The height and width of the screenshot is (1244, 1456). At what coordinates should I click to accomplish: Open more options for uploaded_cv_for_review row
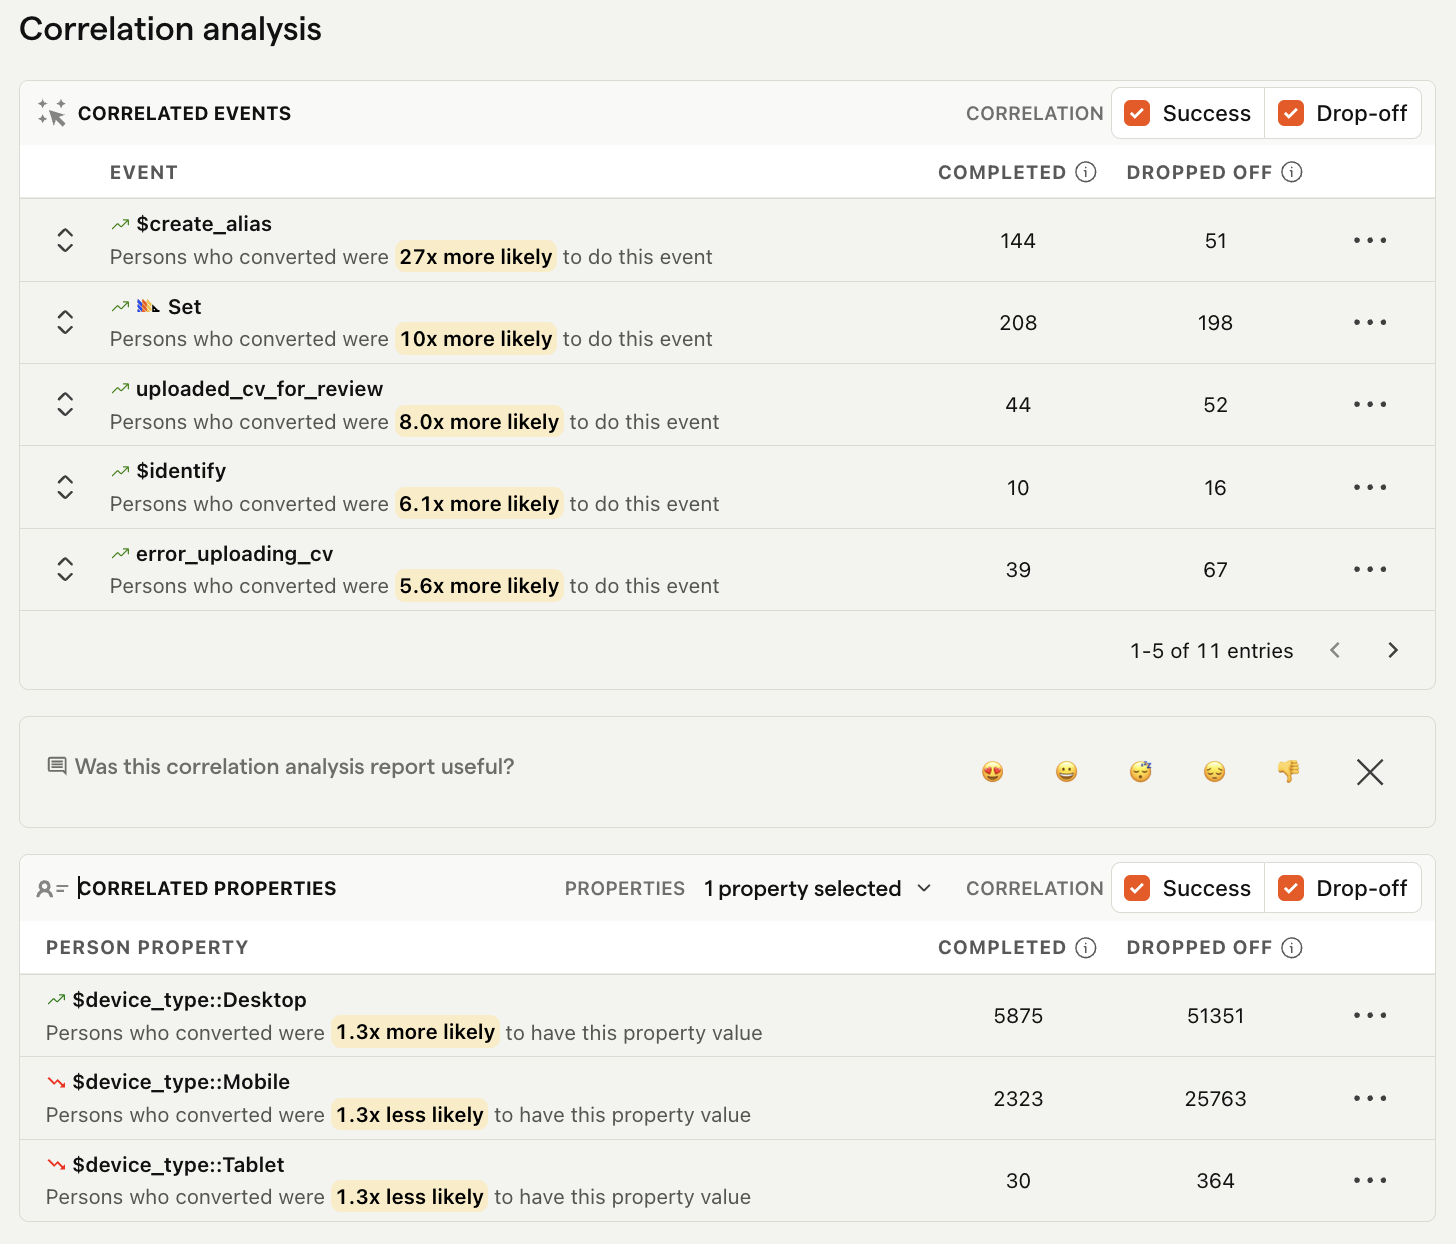(1370, 404)
